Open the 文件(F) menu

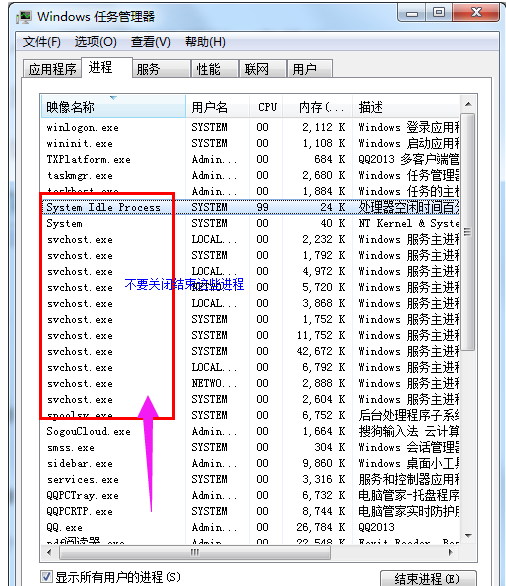(41, 41)
